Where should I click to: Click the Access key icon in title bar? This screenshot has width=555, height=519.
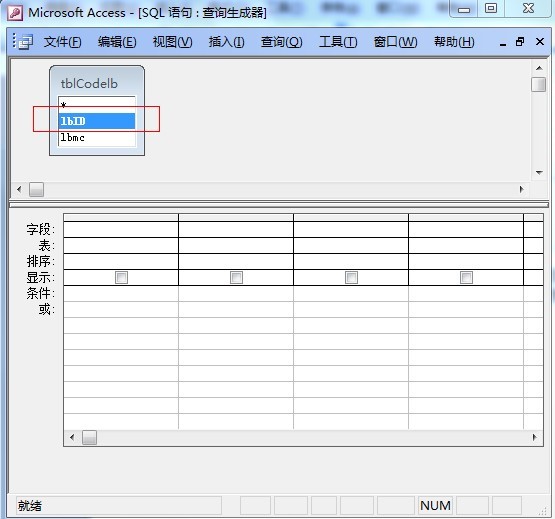point(15,13)
